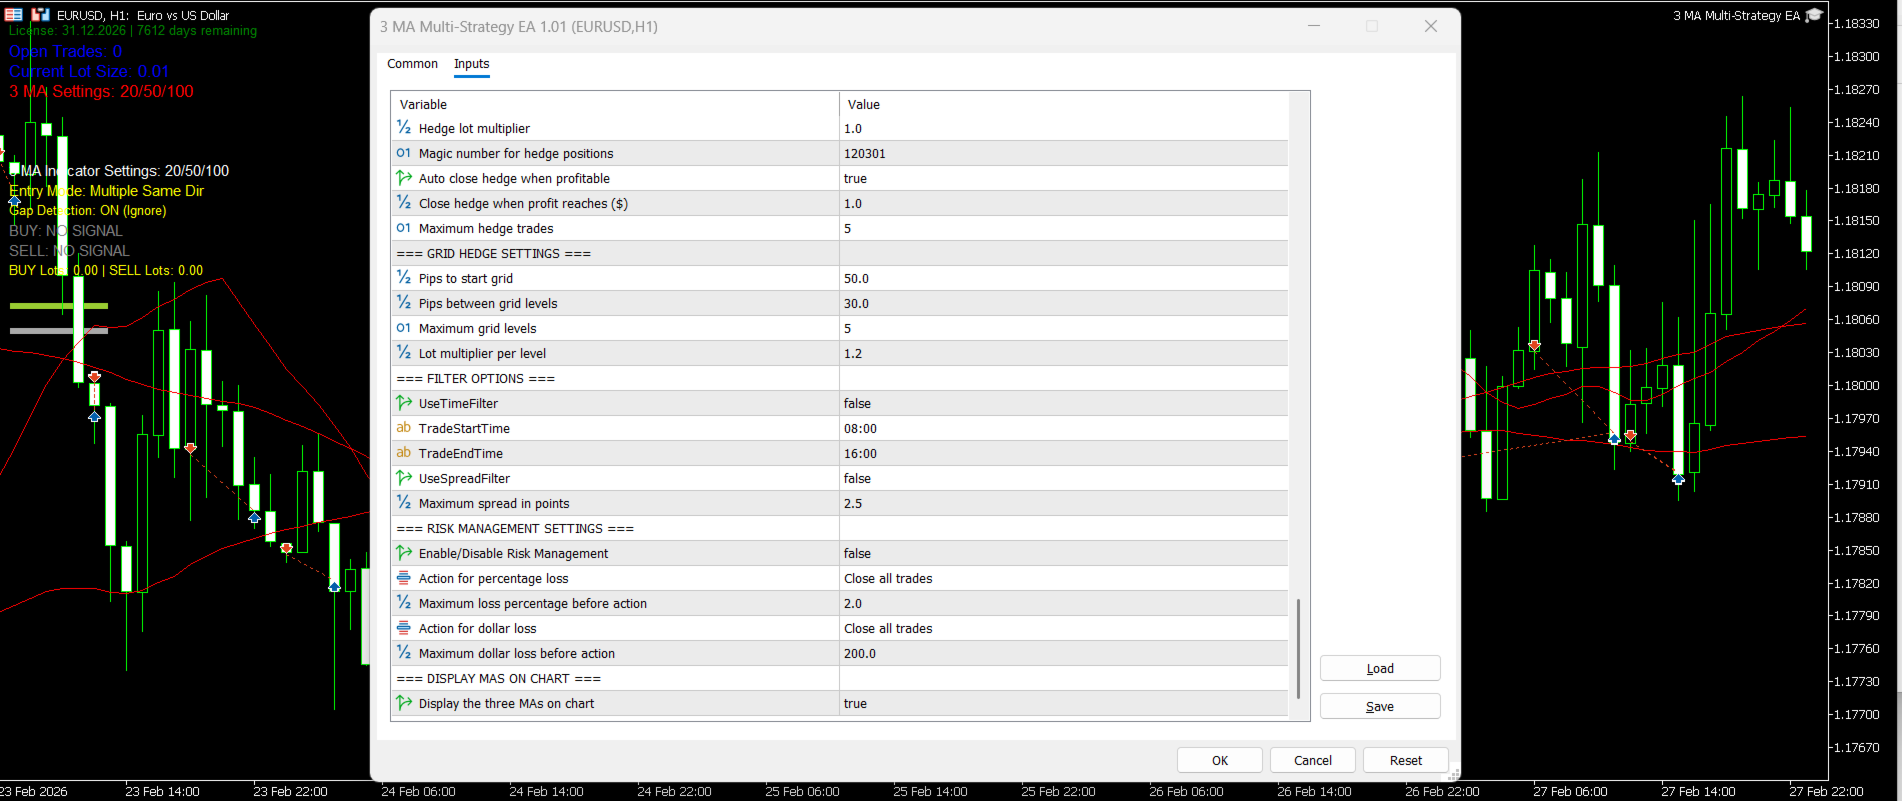Viewport: 1902px width, 801px height.
Task: Switch to the Common tab
Action: coord(412,64)
